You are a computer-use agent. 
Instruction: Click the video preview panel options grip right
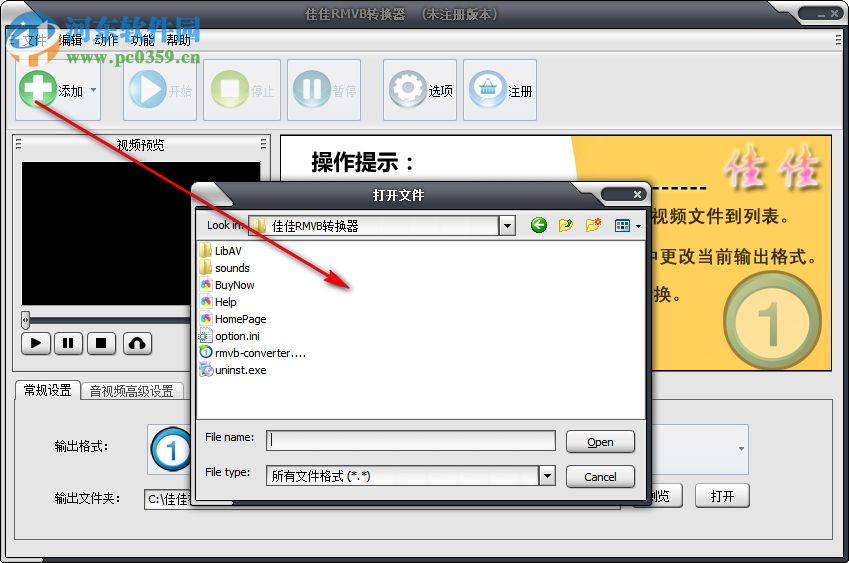[x=263, y=144]
